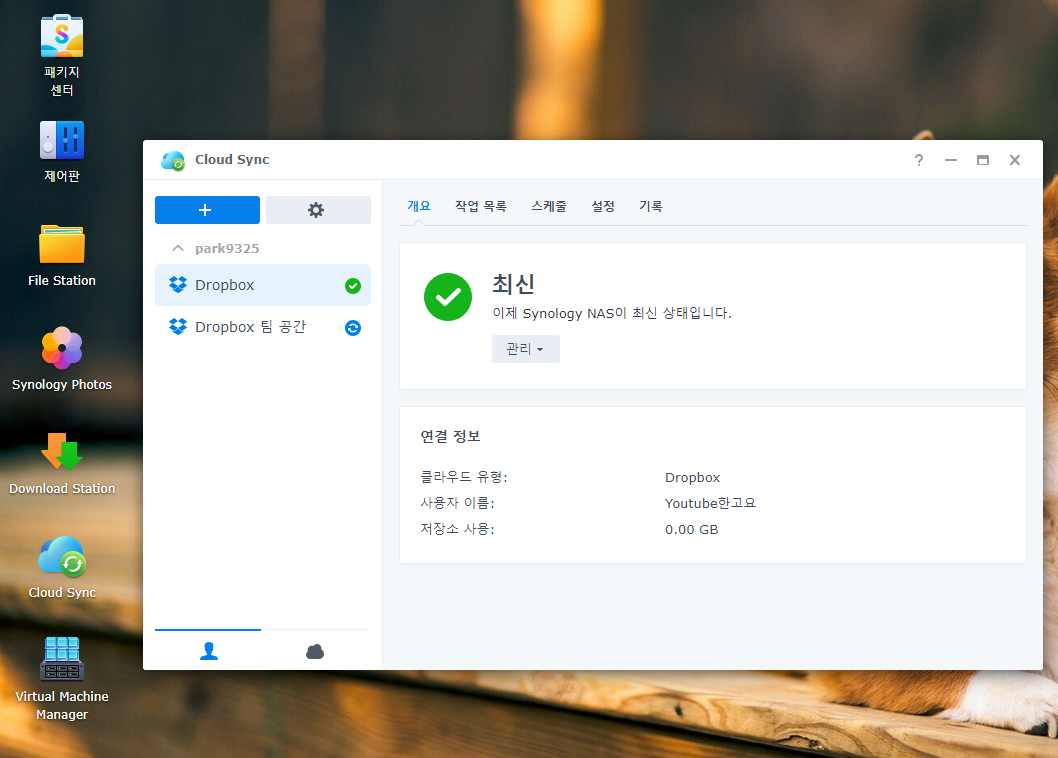Switch to user view at sidebar bottom
Screen dimensions: 1058x758
pyautogui.click(x=209, y=652)
